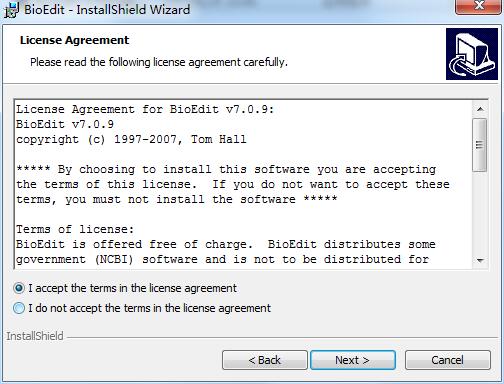Click the BioEdit installer icon in title bar
Viewport: 504px width, 384px height.
[x=11, y=10]
